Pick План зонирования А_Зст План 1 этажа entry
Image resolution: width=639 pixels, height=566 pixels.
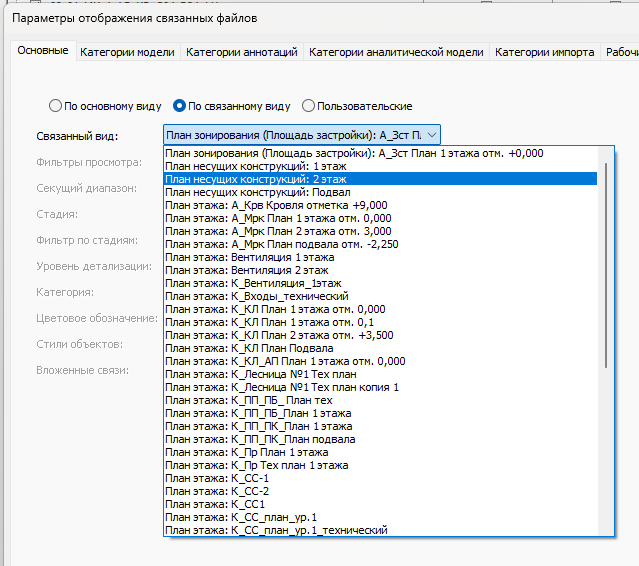[380, 153]
